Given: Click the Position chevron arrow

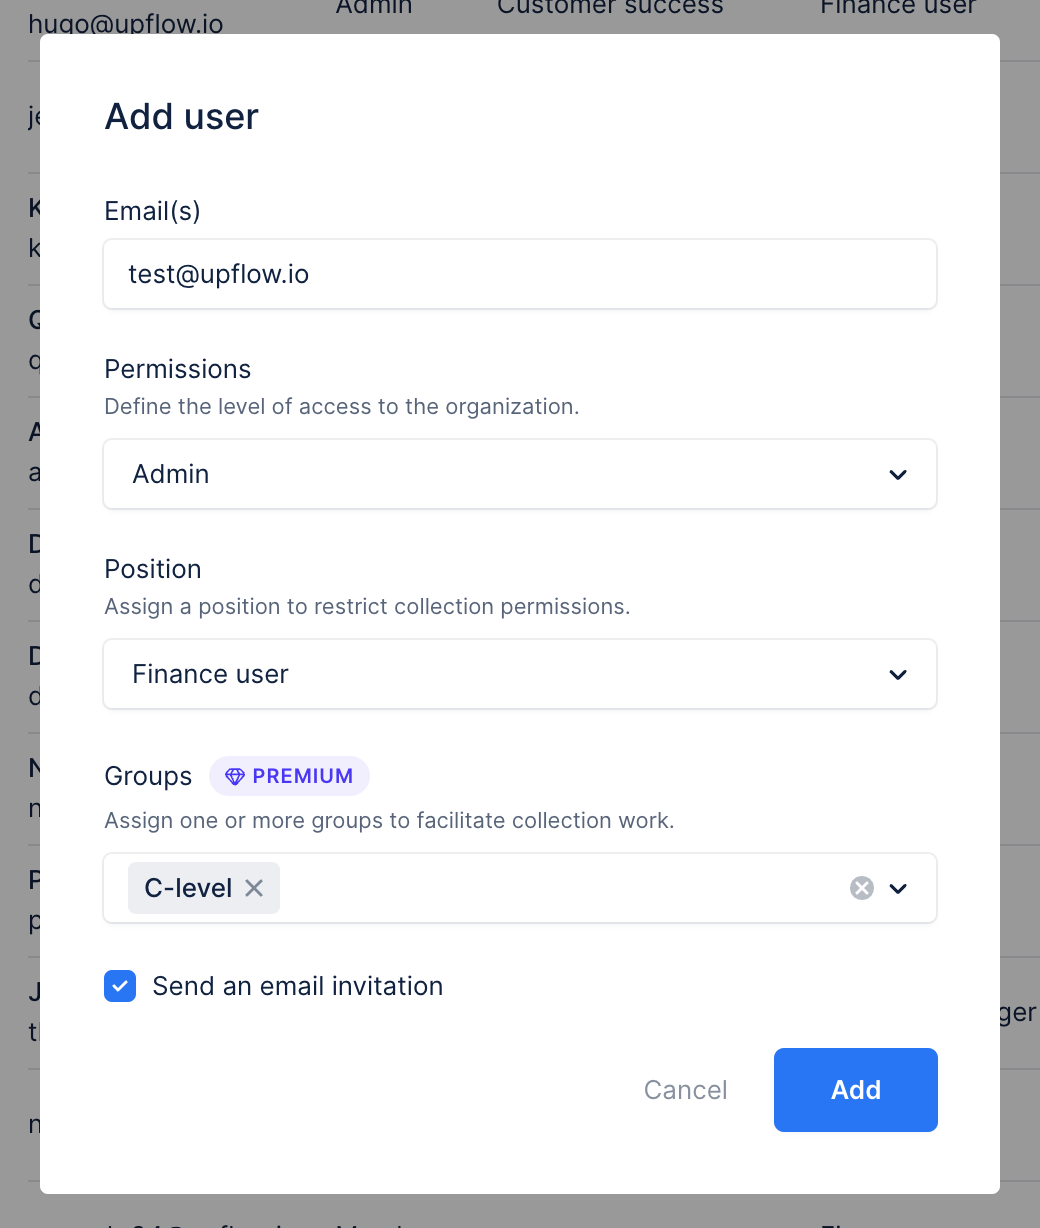Looking at the screenshot, I should [898, 674].
